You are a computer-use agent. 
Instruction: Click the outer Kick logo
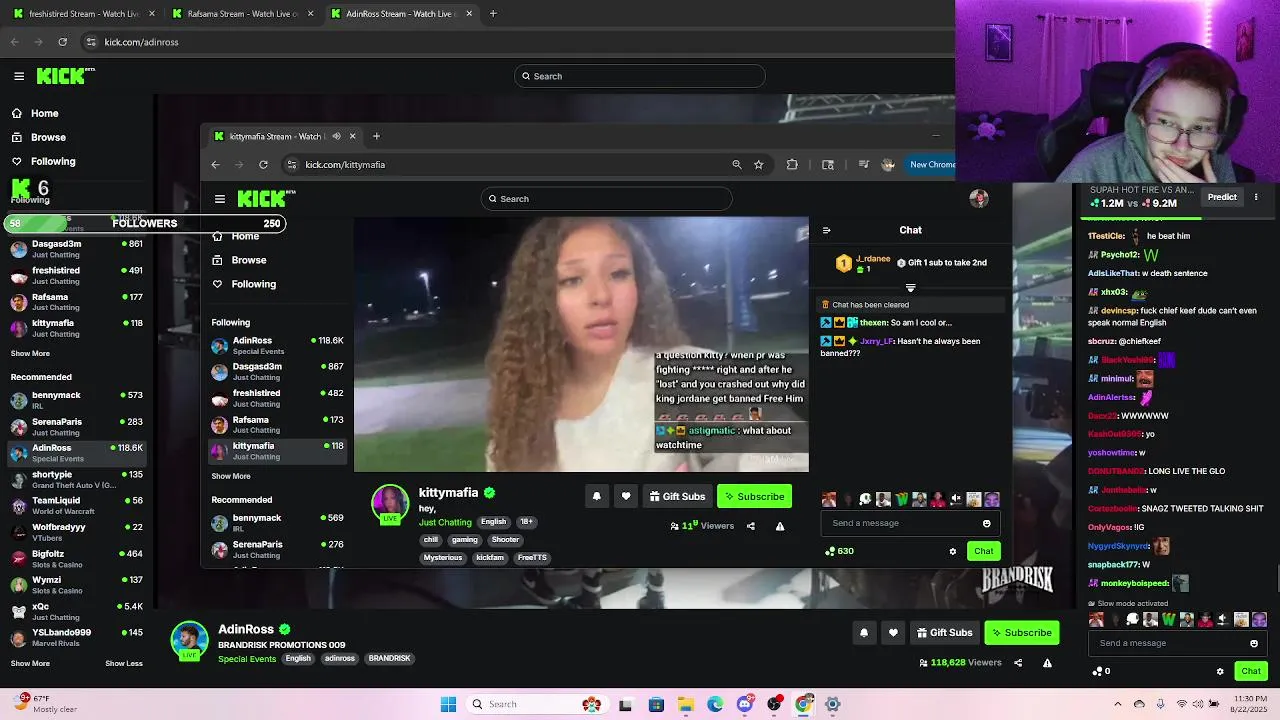coord(65,76)
